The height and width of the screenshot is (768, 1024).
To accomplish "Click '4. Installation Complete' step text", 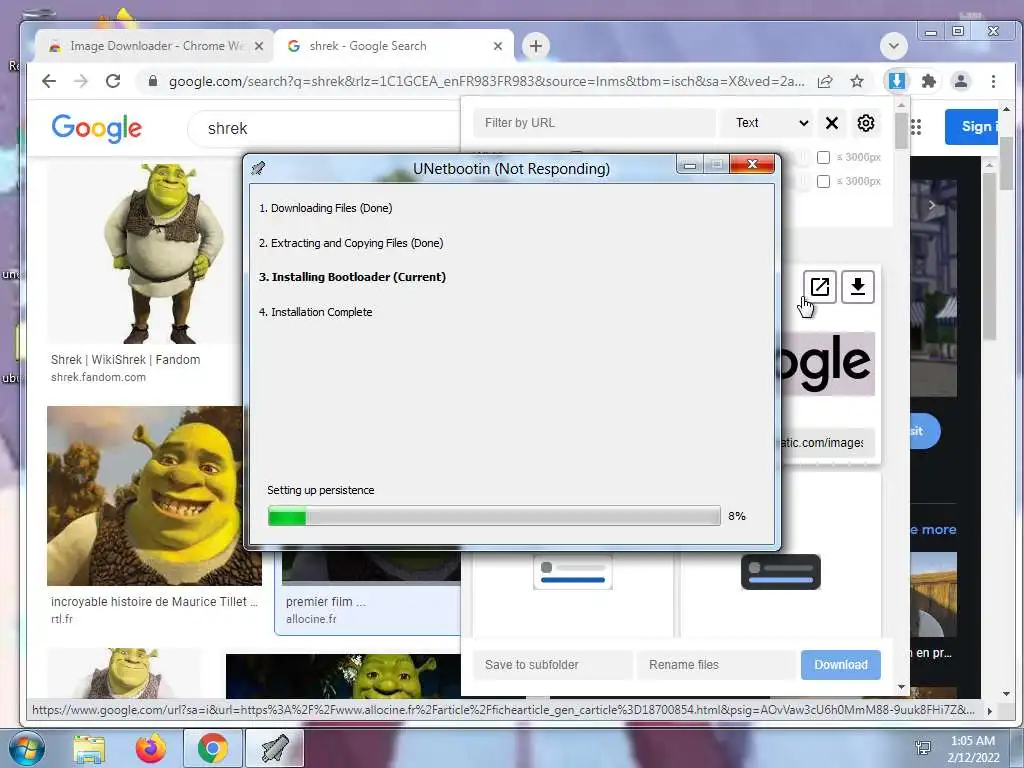I will point(315,312).
